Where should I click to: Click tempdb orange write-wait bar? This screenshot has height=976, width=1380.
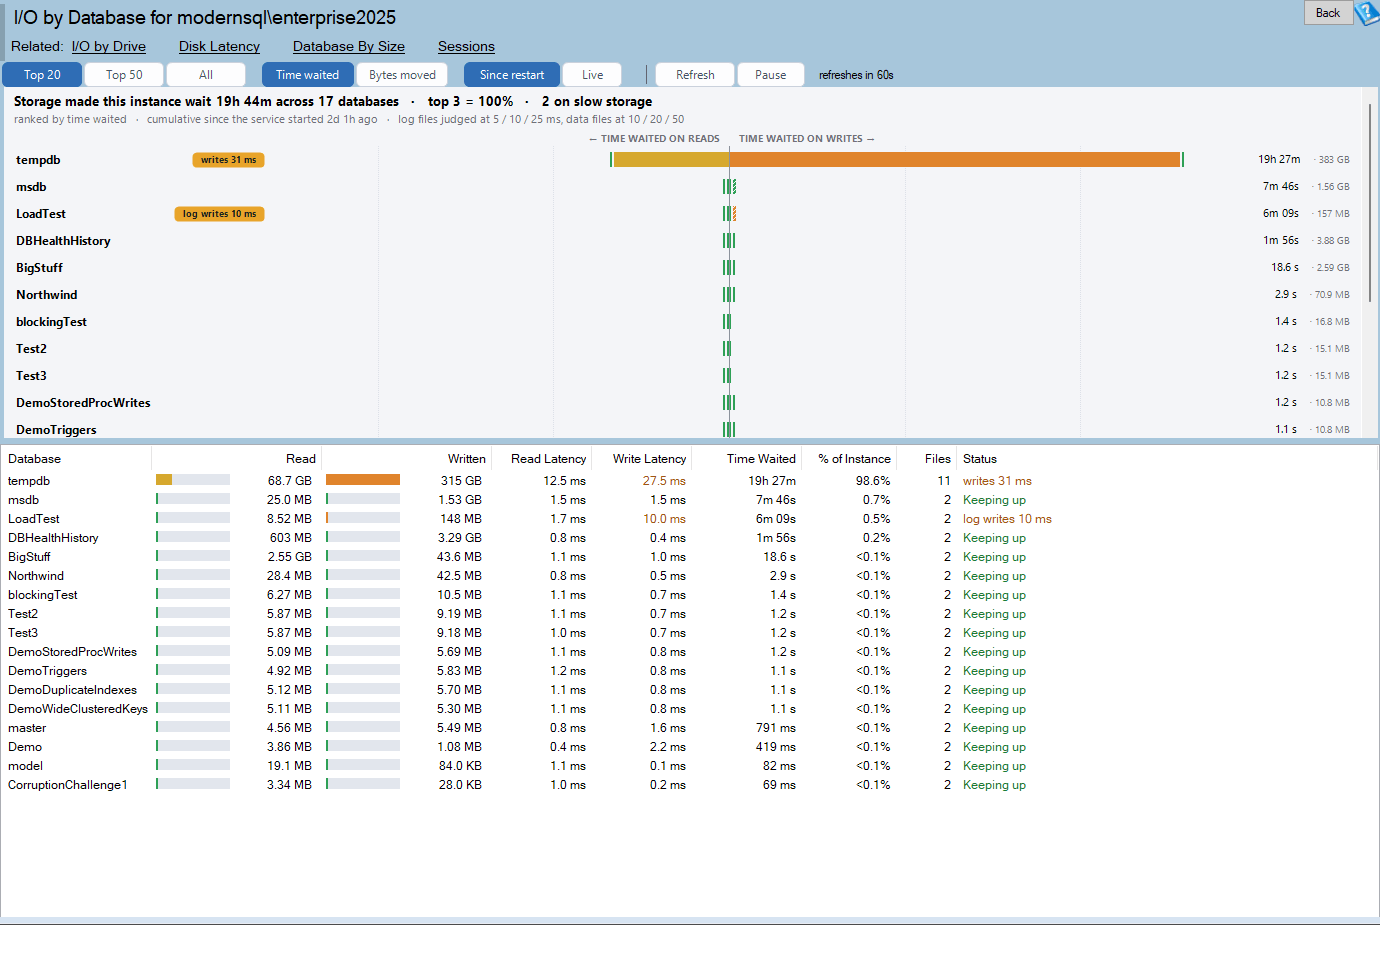coord(955,160)
